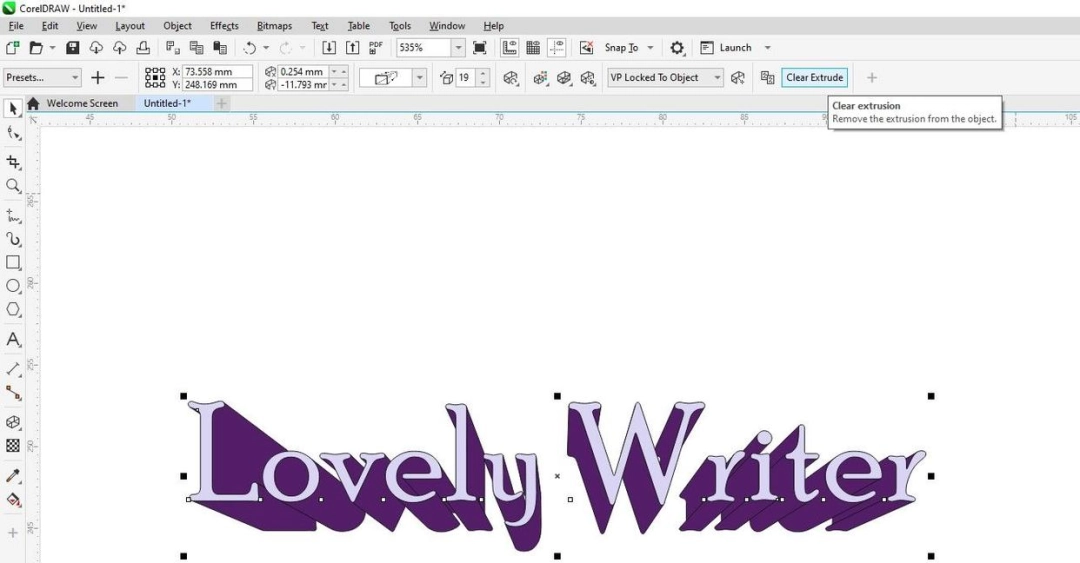This screenshot has width=1080, height=563.
Task: Click the Import icon
Action: 329,48
